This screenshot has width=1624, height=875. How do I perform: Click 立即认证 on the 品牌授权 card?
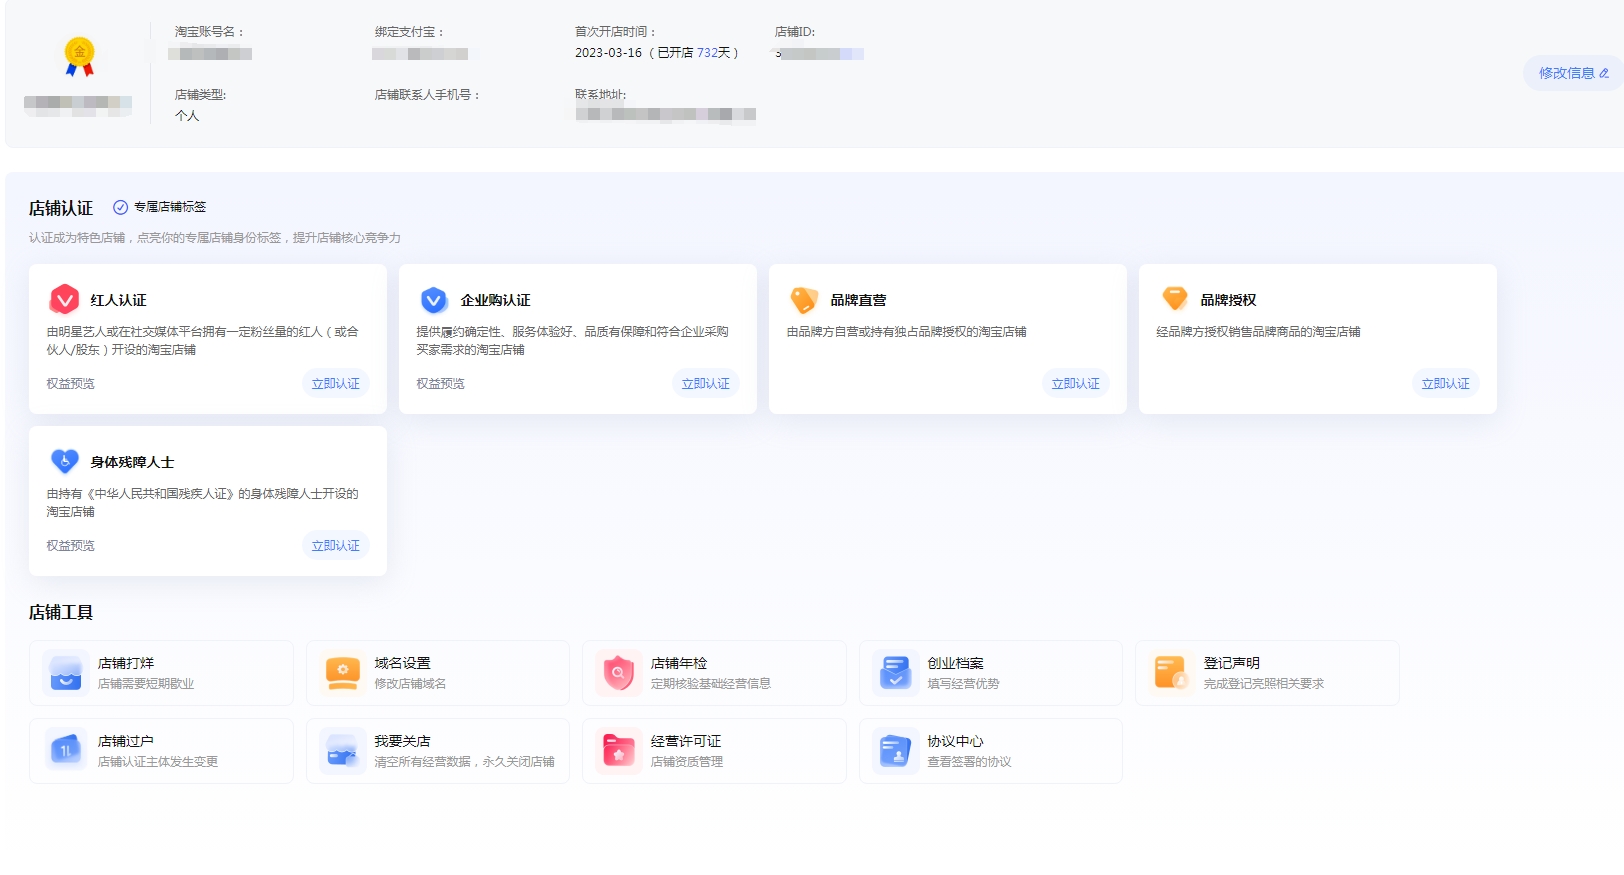click(x=1446, y=384)
